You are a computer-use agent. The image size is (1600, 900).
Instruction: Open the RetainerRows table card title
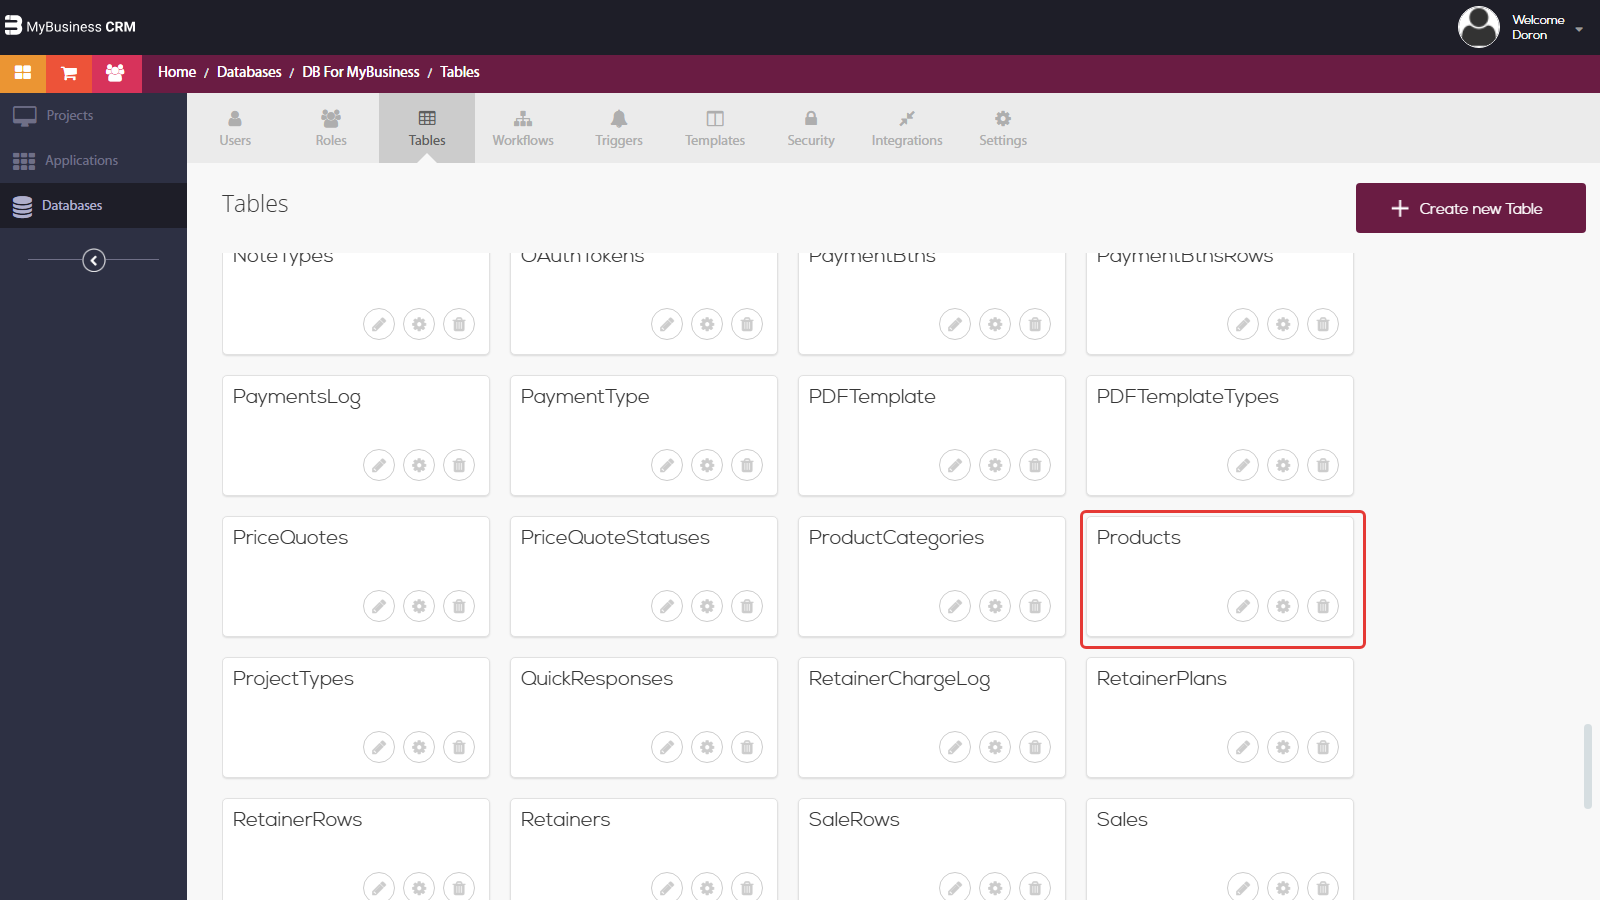tap(297, 819)
